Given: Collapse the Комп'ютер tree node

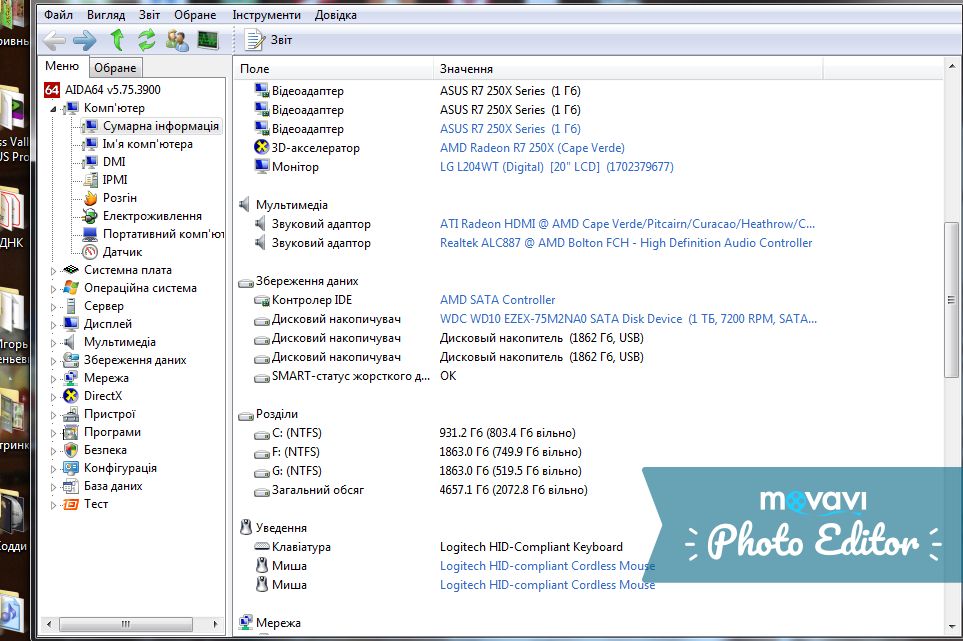Looking at the screenshot, I should click(53, 109).
